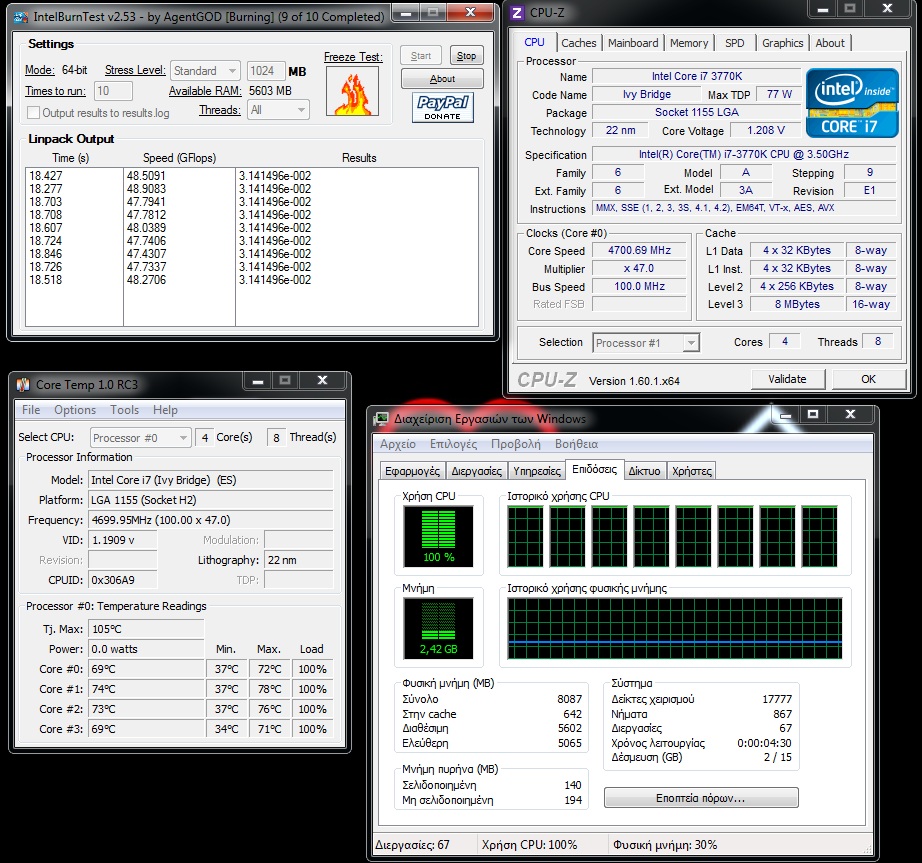Click the Χρόνος λειτουργίας 0:00:04:30 value
Screen dimensions: 922x863
pos(764,743)
